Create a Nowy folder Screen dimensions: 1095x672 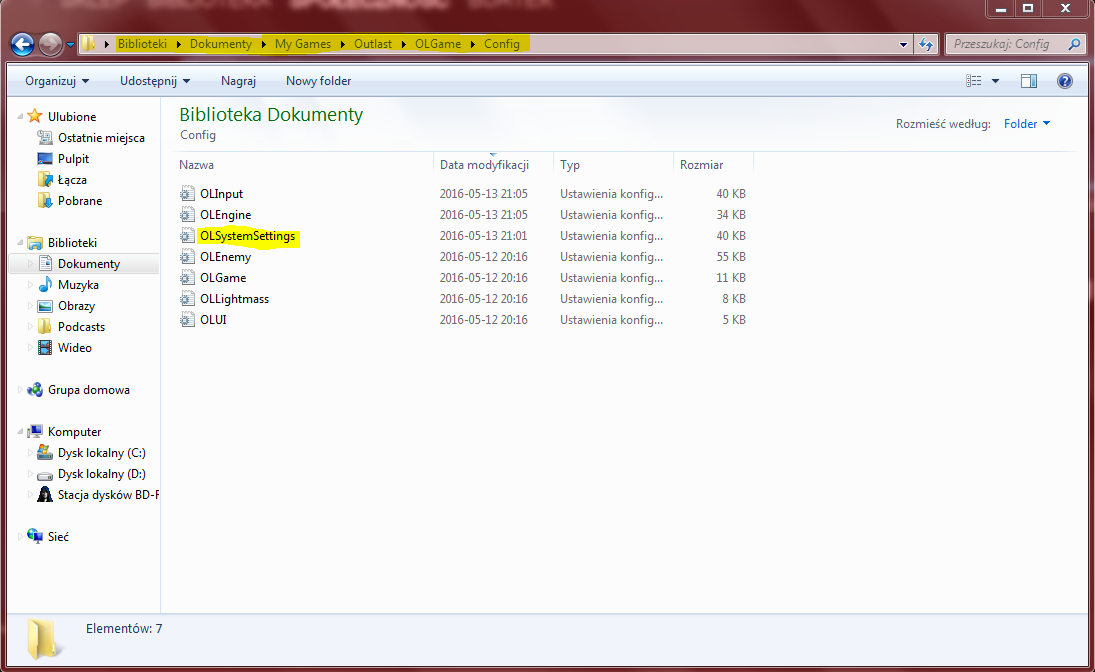pos(318,81)
